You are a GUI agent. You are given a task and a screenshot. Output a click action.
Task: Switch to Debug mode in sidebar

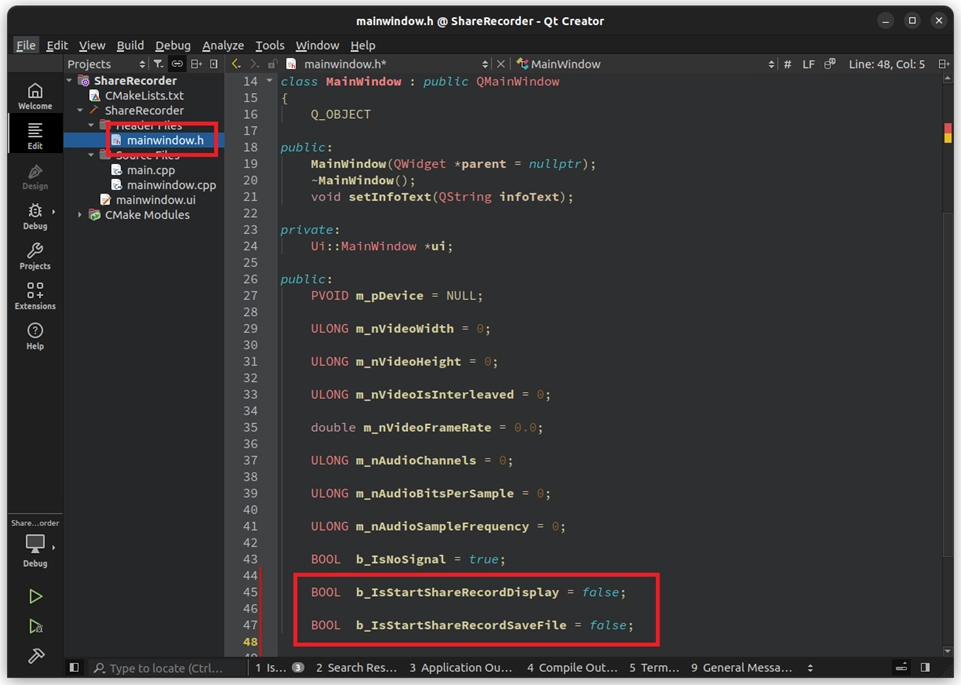(x=35, y=216)
